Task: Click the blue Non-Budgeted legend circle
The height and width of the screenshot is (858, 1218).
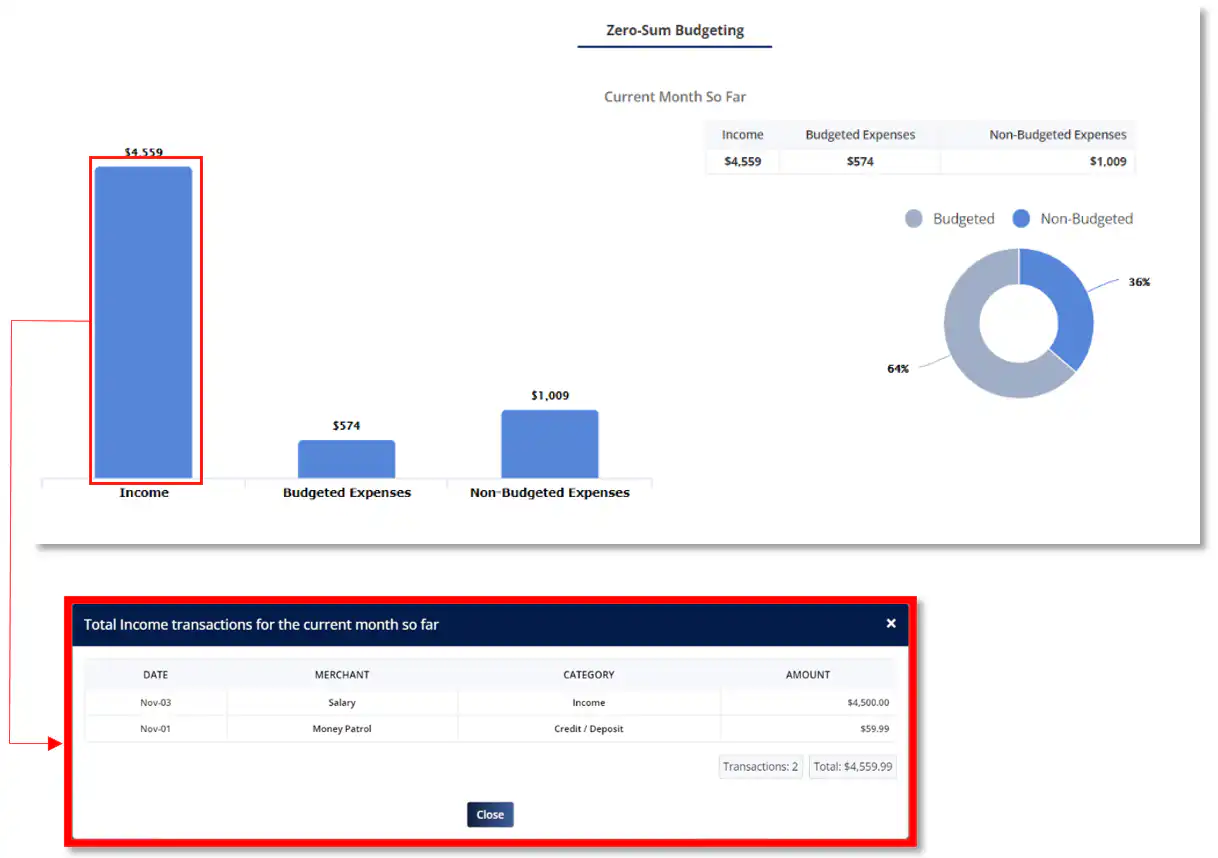Action: (x=1021, y=219)
